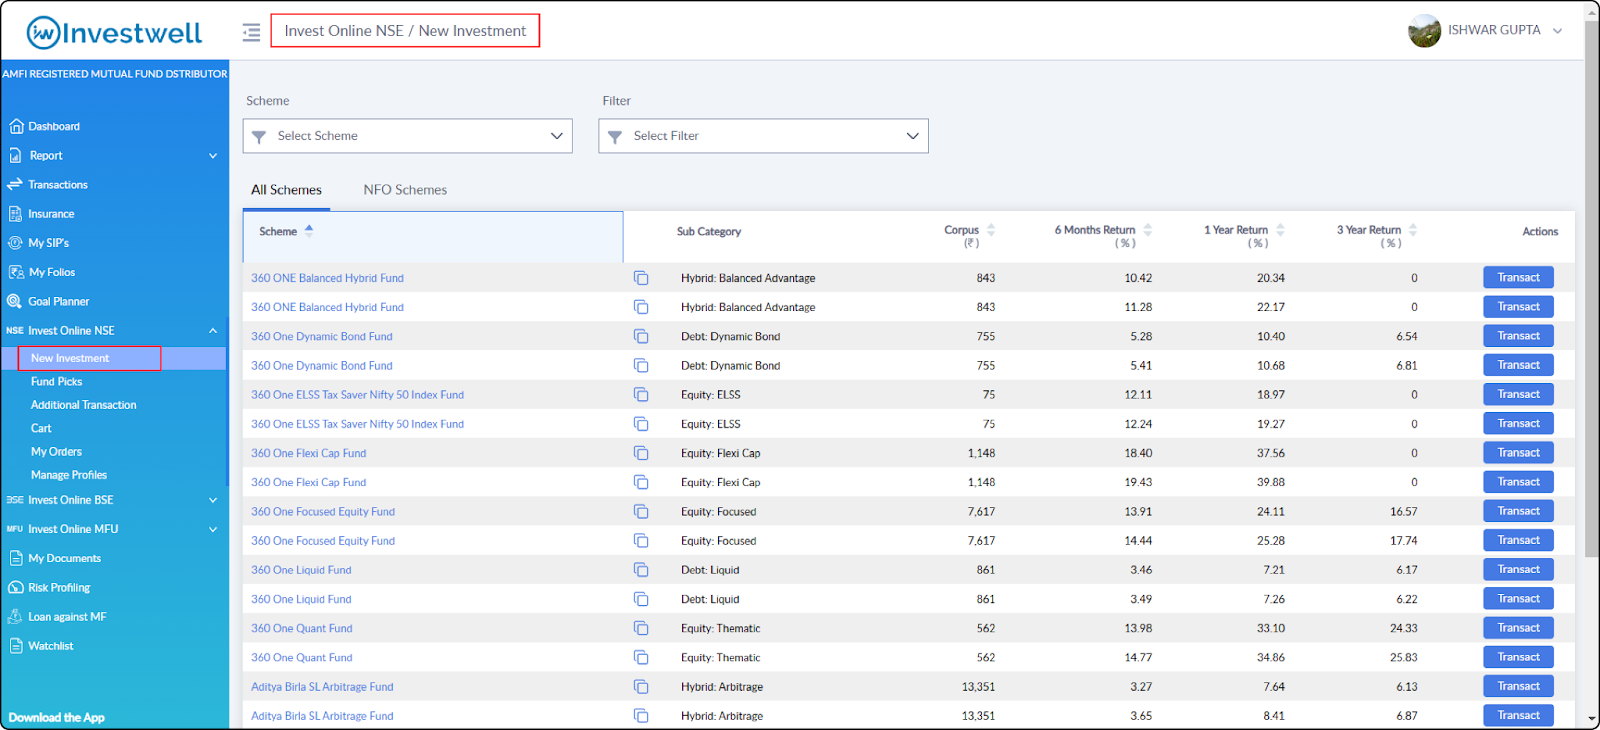The height and width of the screenshot is (730, 1600).
Task: Open My Orders menu item
Action: pos(56,452)
